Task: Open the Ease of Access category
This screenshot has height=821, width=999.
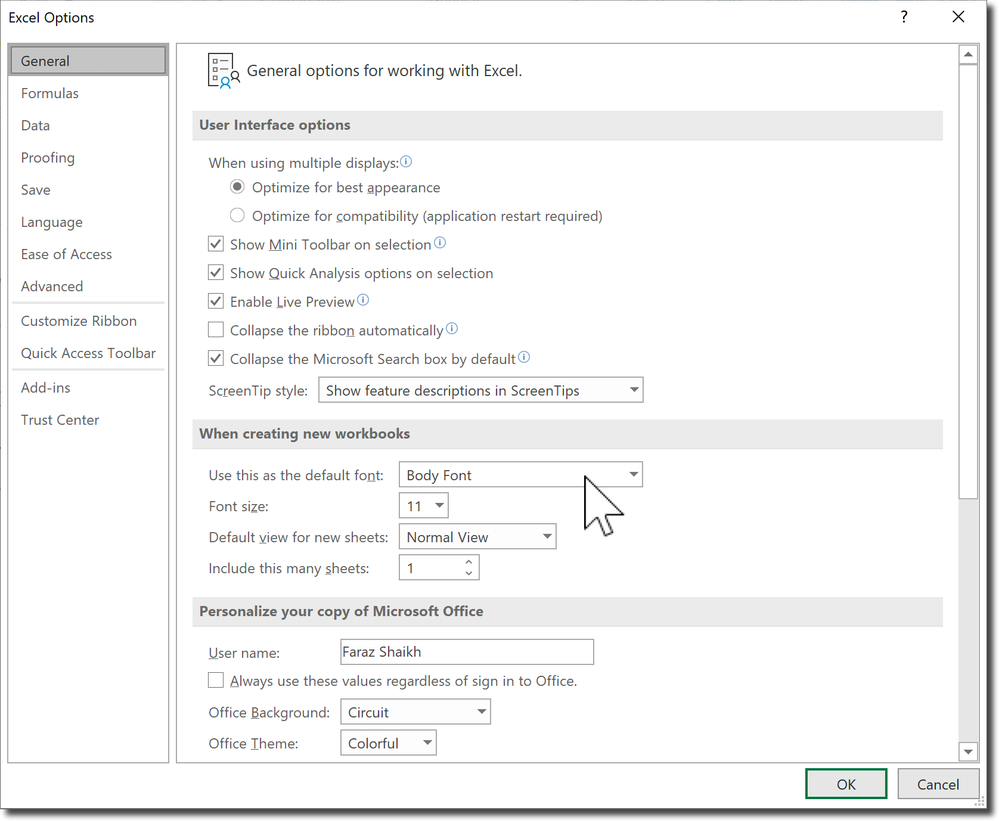Action: [88, 254]
